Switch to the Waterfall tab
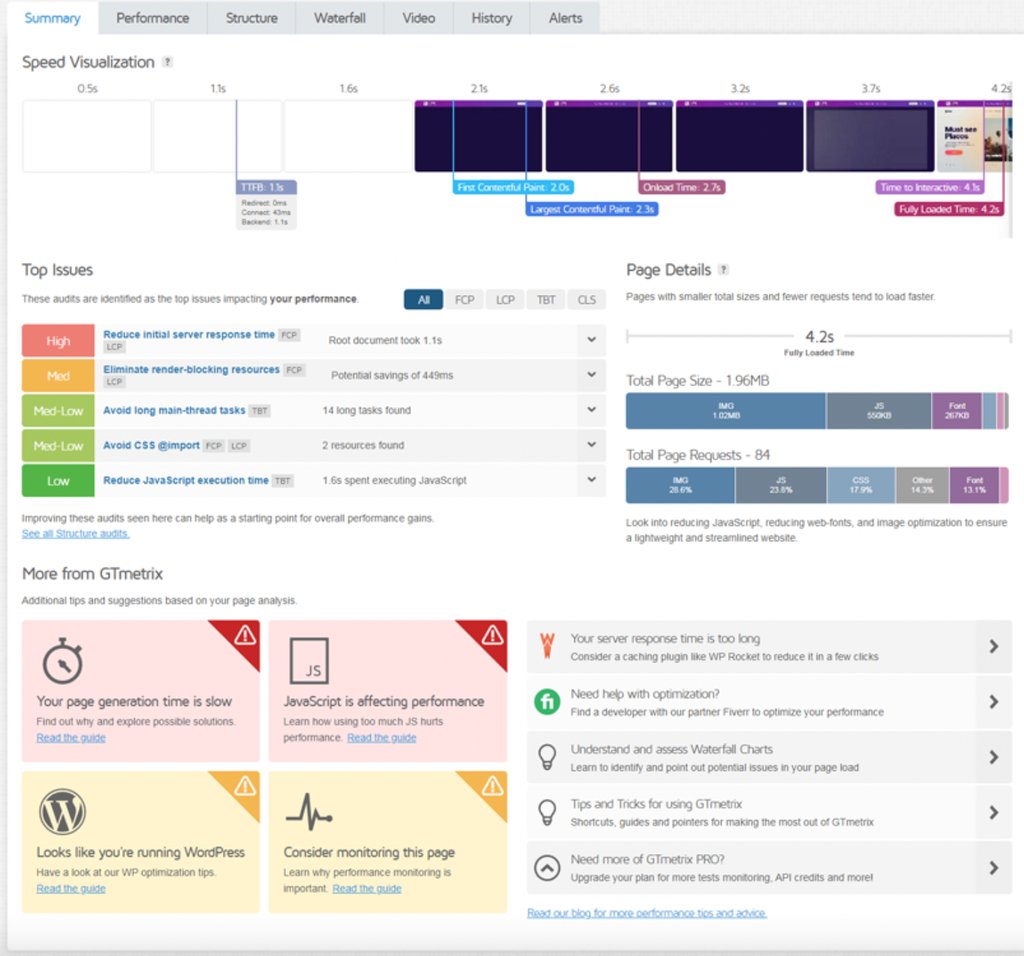Viewport: 1024px width, 956px height. point(339,17)
